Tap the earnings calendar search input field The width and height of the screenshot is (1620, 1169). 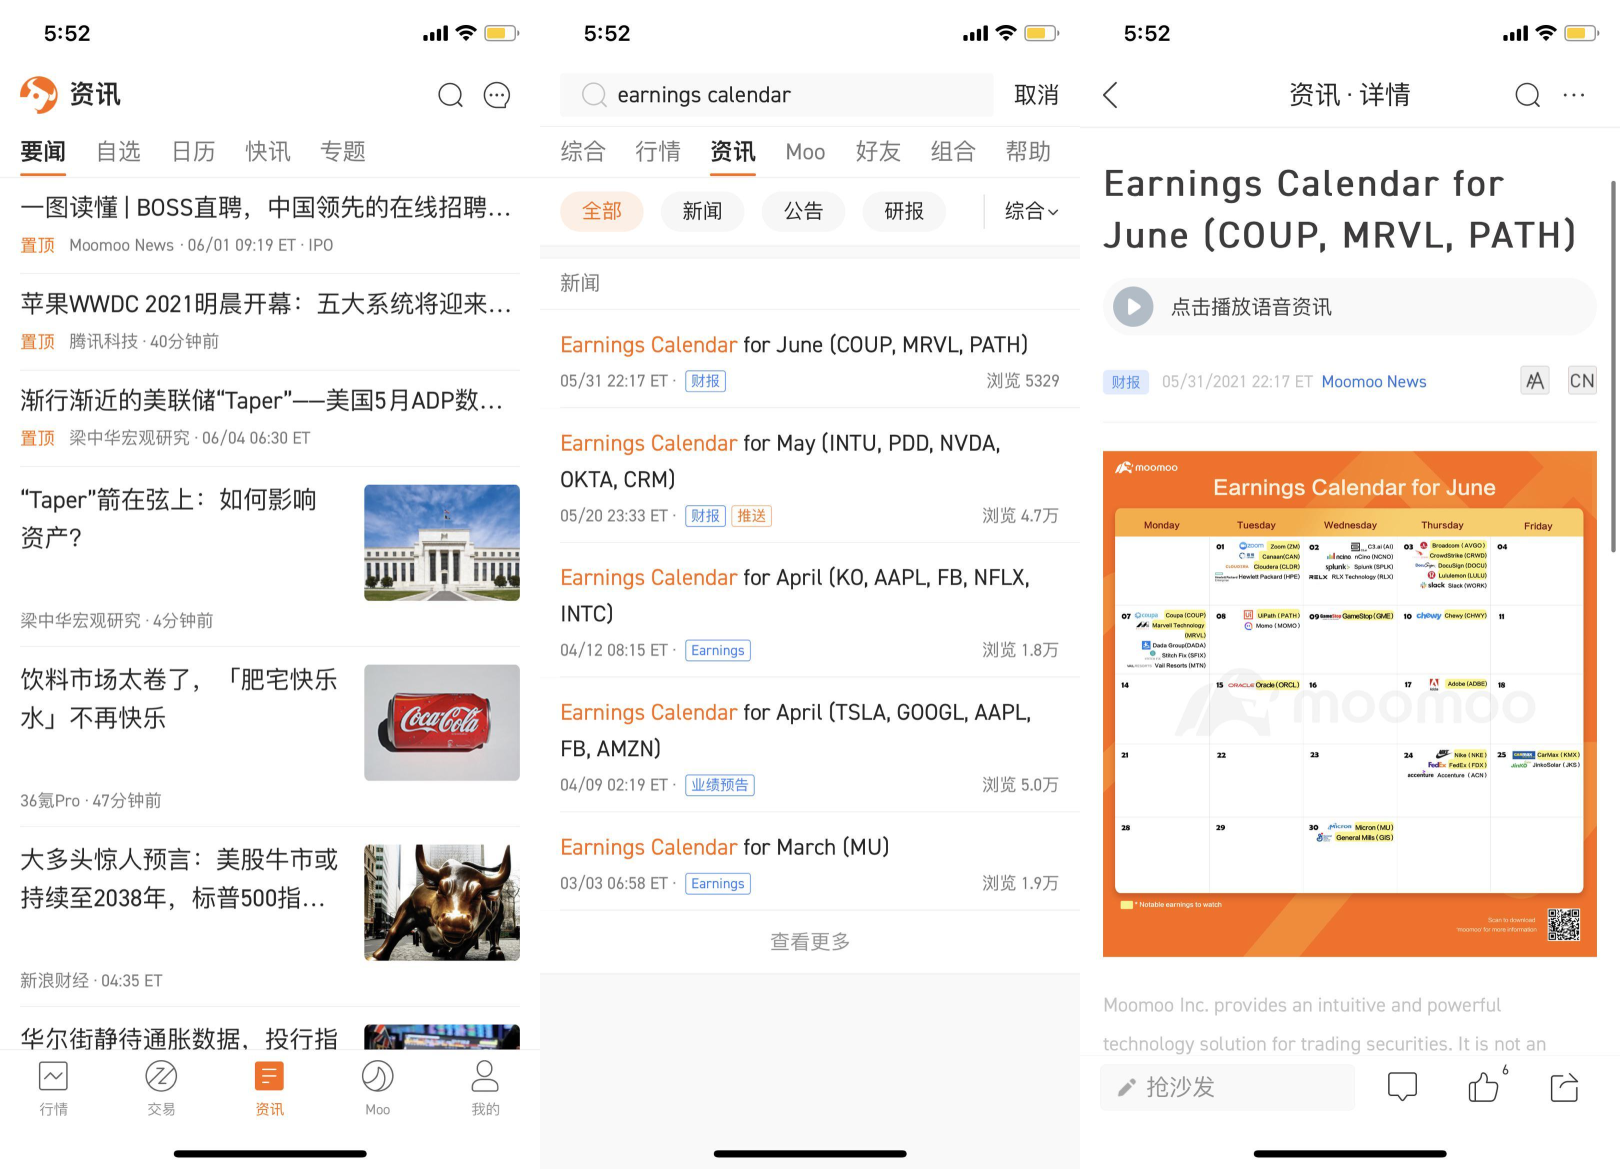[x=777, y=95]
